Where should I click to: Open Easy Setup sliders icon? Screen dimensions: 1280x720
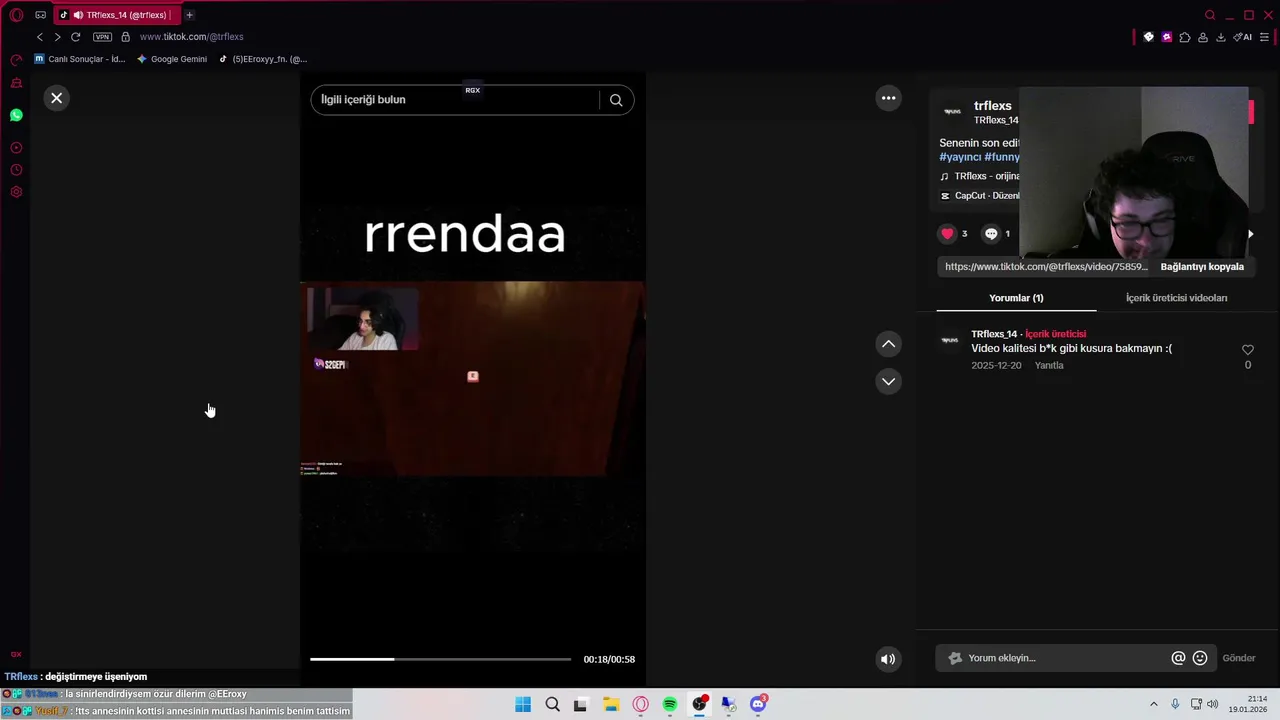pos(1265,37)
